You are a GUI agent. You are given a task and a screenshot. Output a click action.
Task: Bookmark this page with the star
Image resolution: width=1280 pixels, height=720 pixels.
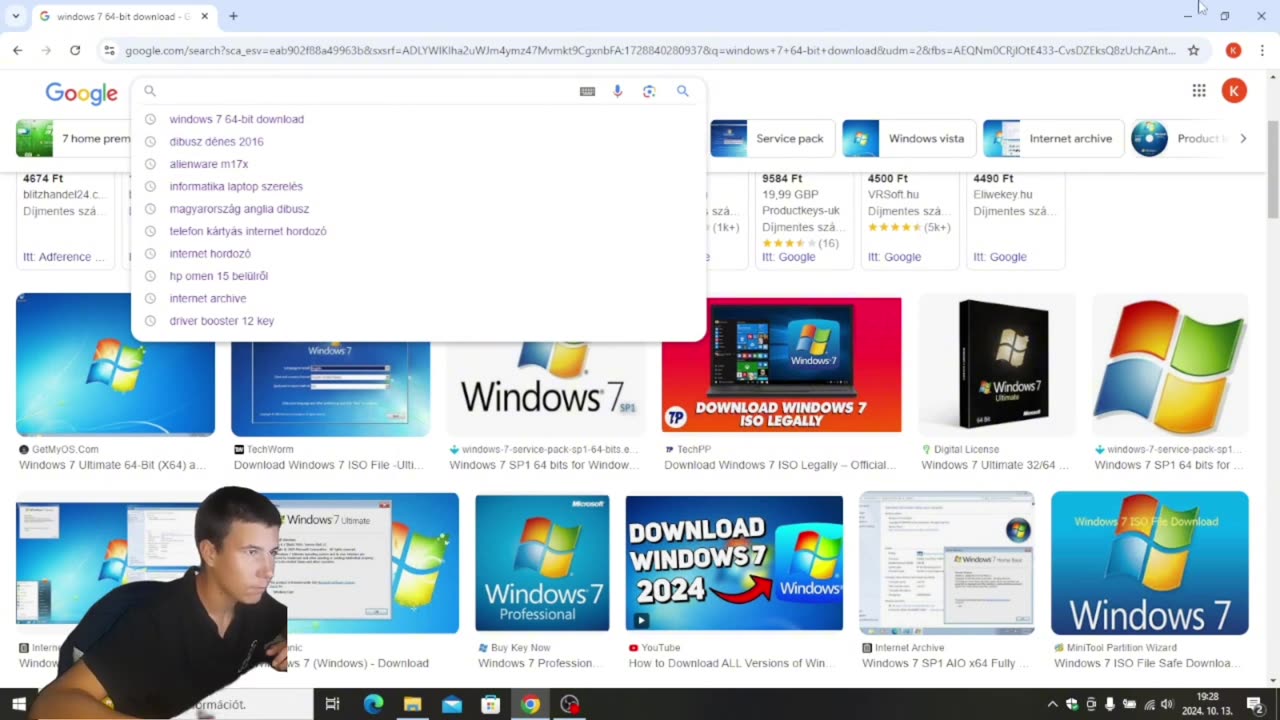point(1193,50)
